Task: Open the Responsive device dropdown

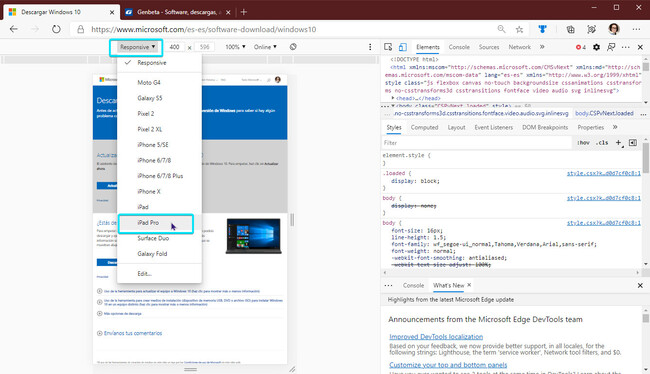Action: (137, 47)
